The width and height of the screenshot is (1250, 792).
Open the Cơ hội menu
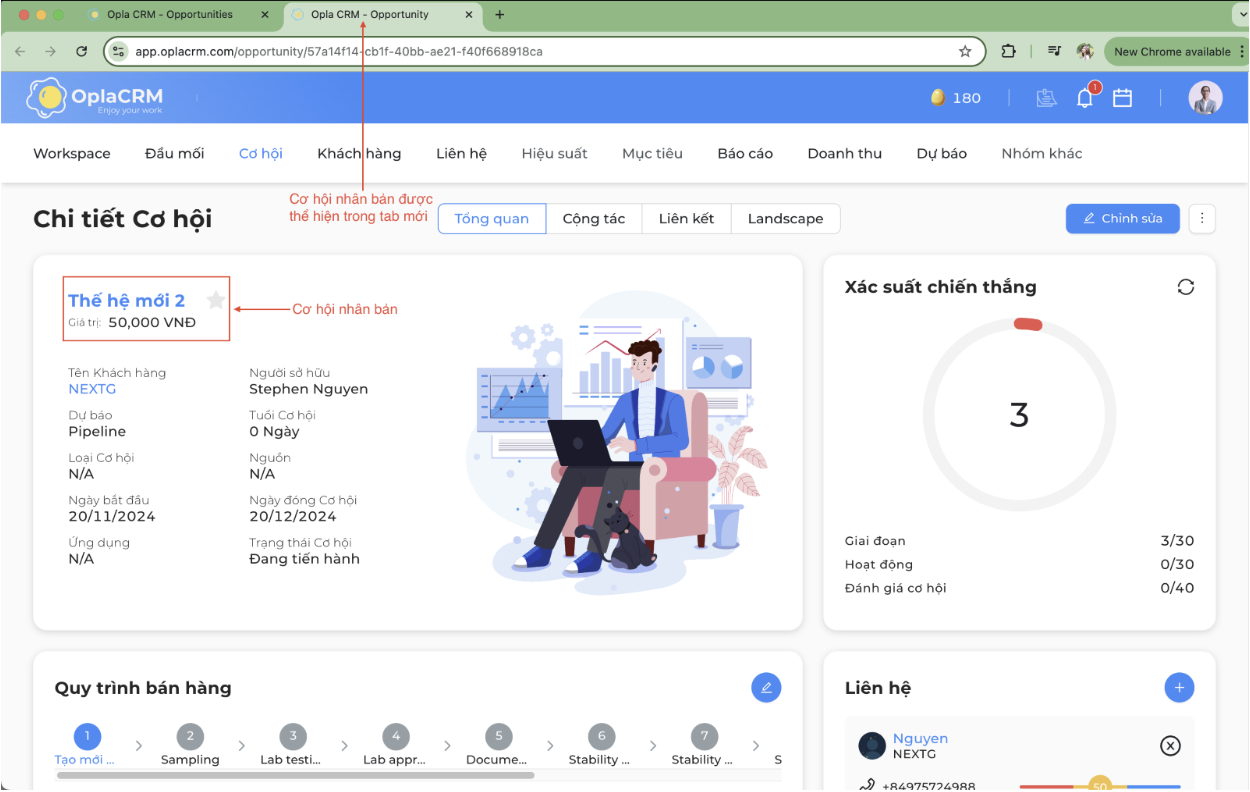tap(261, 153)
